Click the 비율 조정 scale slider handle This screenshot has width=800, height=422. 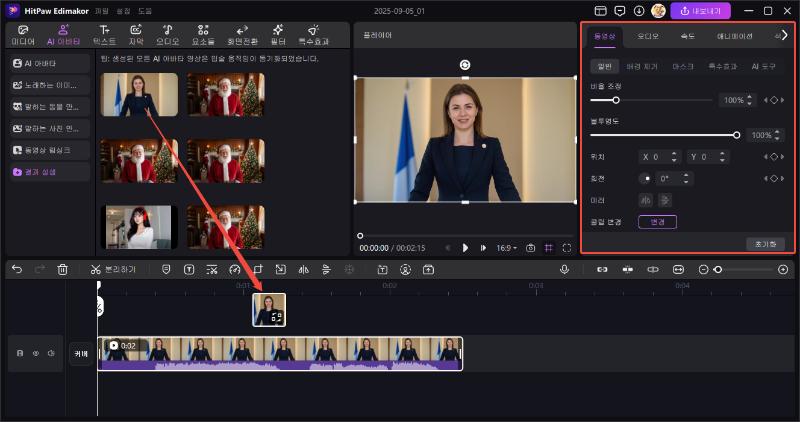tap(616, 100)
